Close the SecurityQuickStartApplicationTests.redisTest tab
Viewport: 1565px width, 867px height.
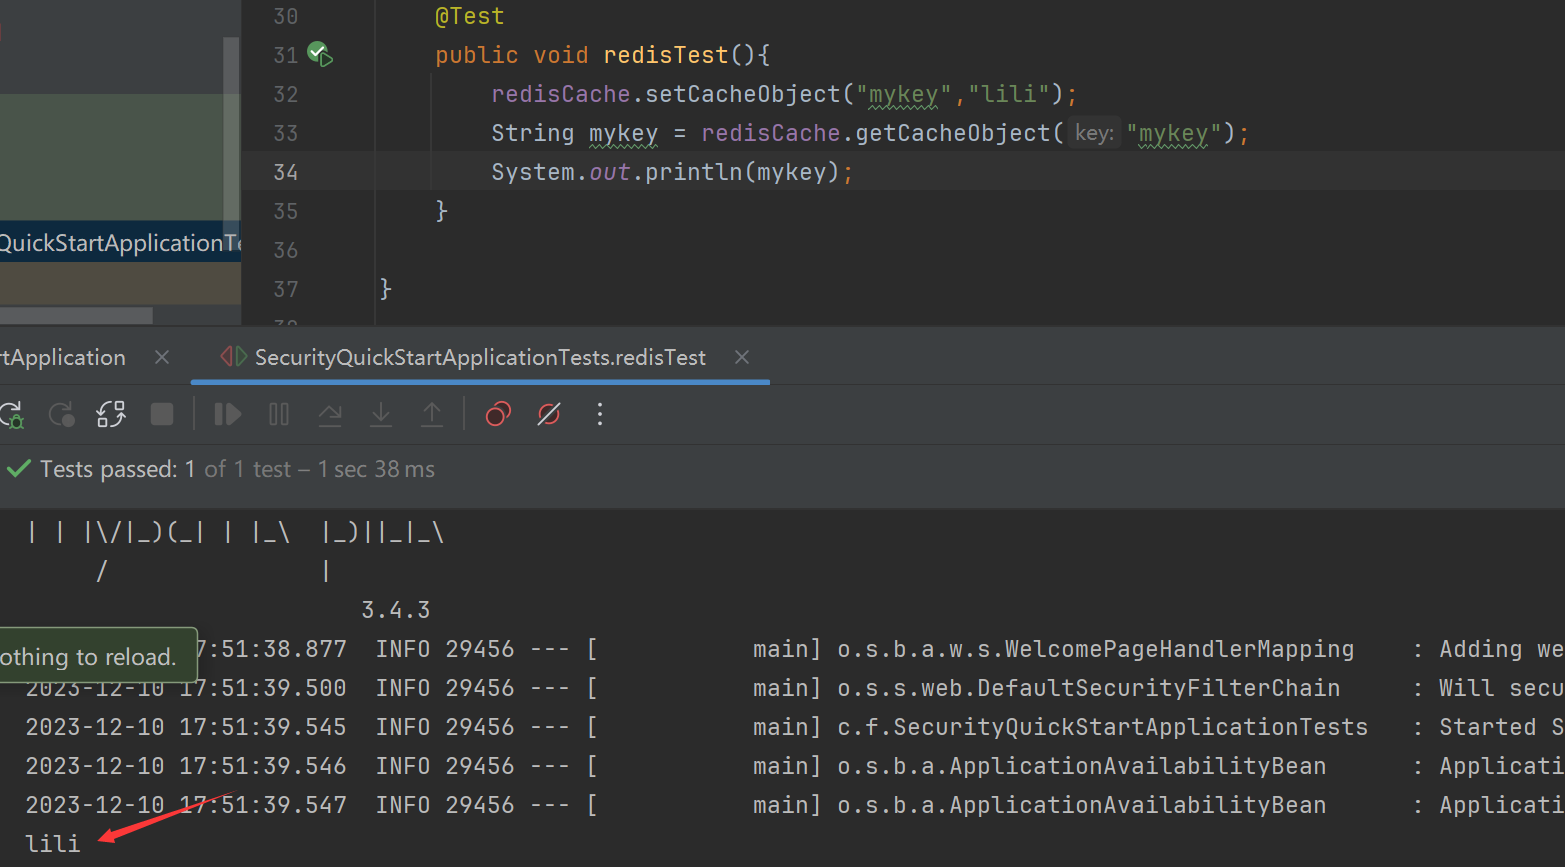(742, 357)
